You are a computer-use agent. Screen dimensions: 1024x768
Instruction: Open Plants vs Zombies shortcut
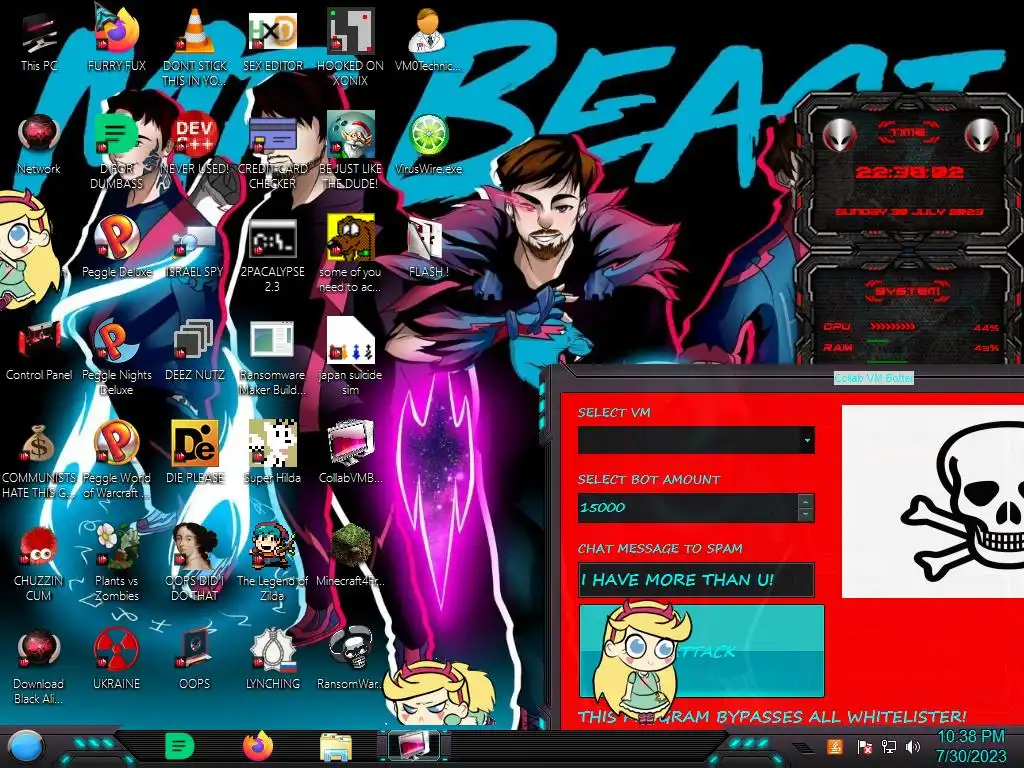[x=116, y=563]
